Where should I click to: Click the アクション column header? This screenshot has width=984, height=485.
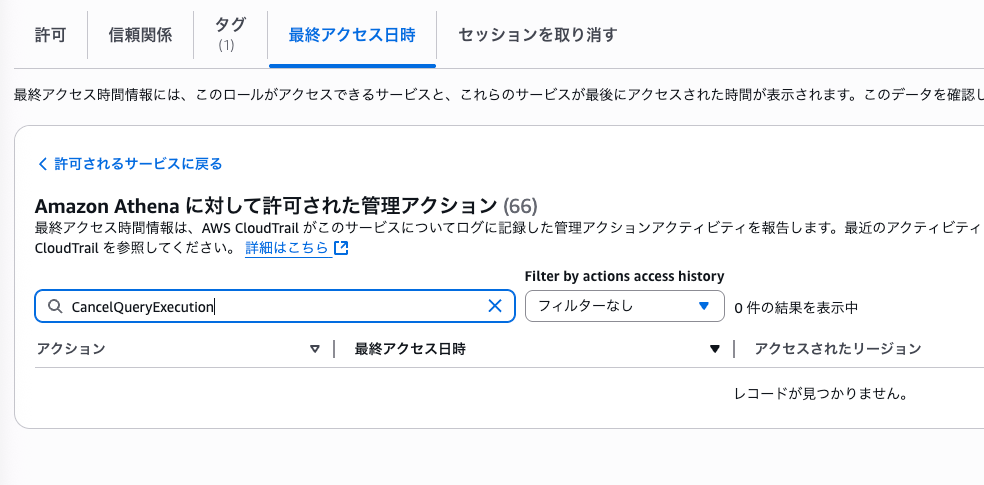click(x=71, y=349)
